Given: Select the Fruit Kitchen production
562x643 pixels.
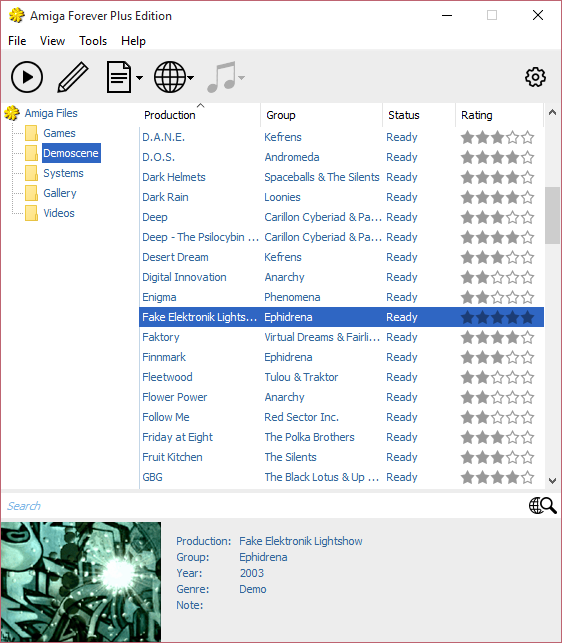Looking at the screenshot, I should point(172,457).
